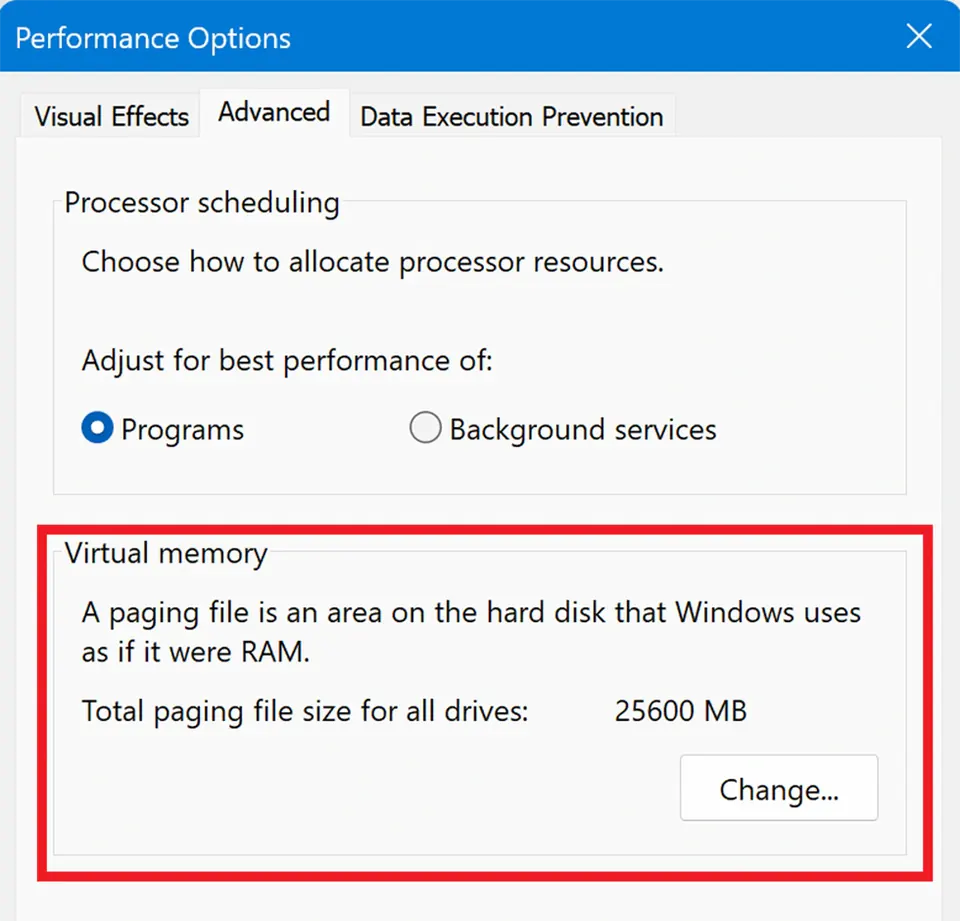Image resolution: width=960 pixels, height=921 pixels.
Task: Choose Programs for best performance
Action: (x=97, y=428)
